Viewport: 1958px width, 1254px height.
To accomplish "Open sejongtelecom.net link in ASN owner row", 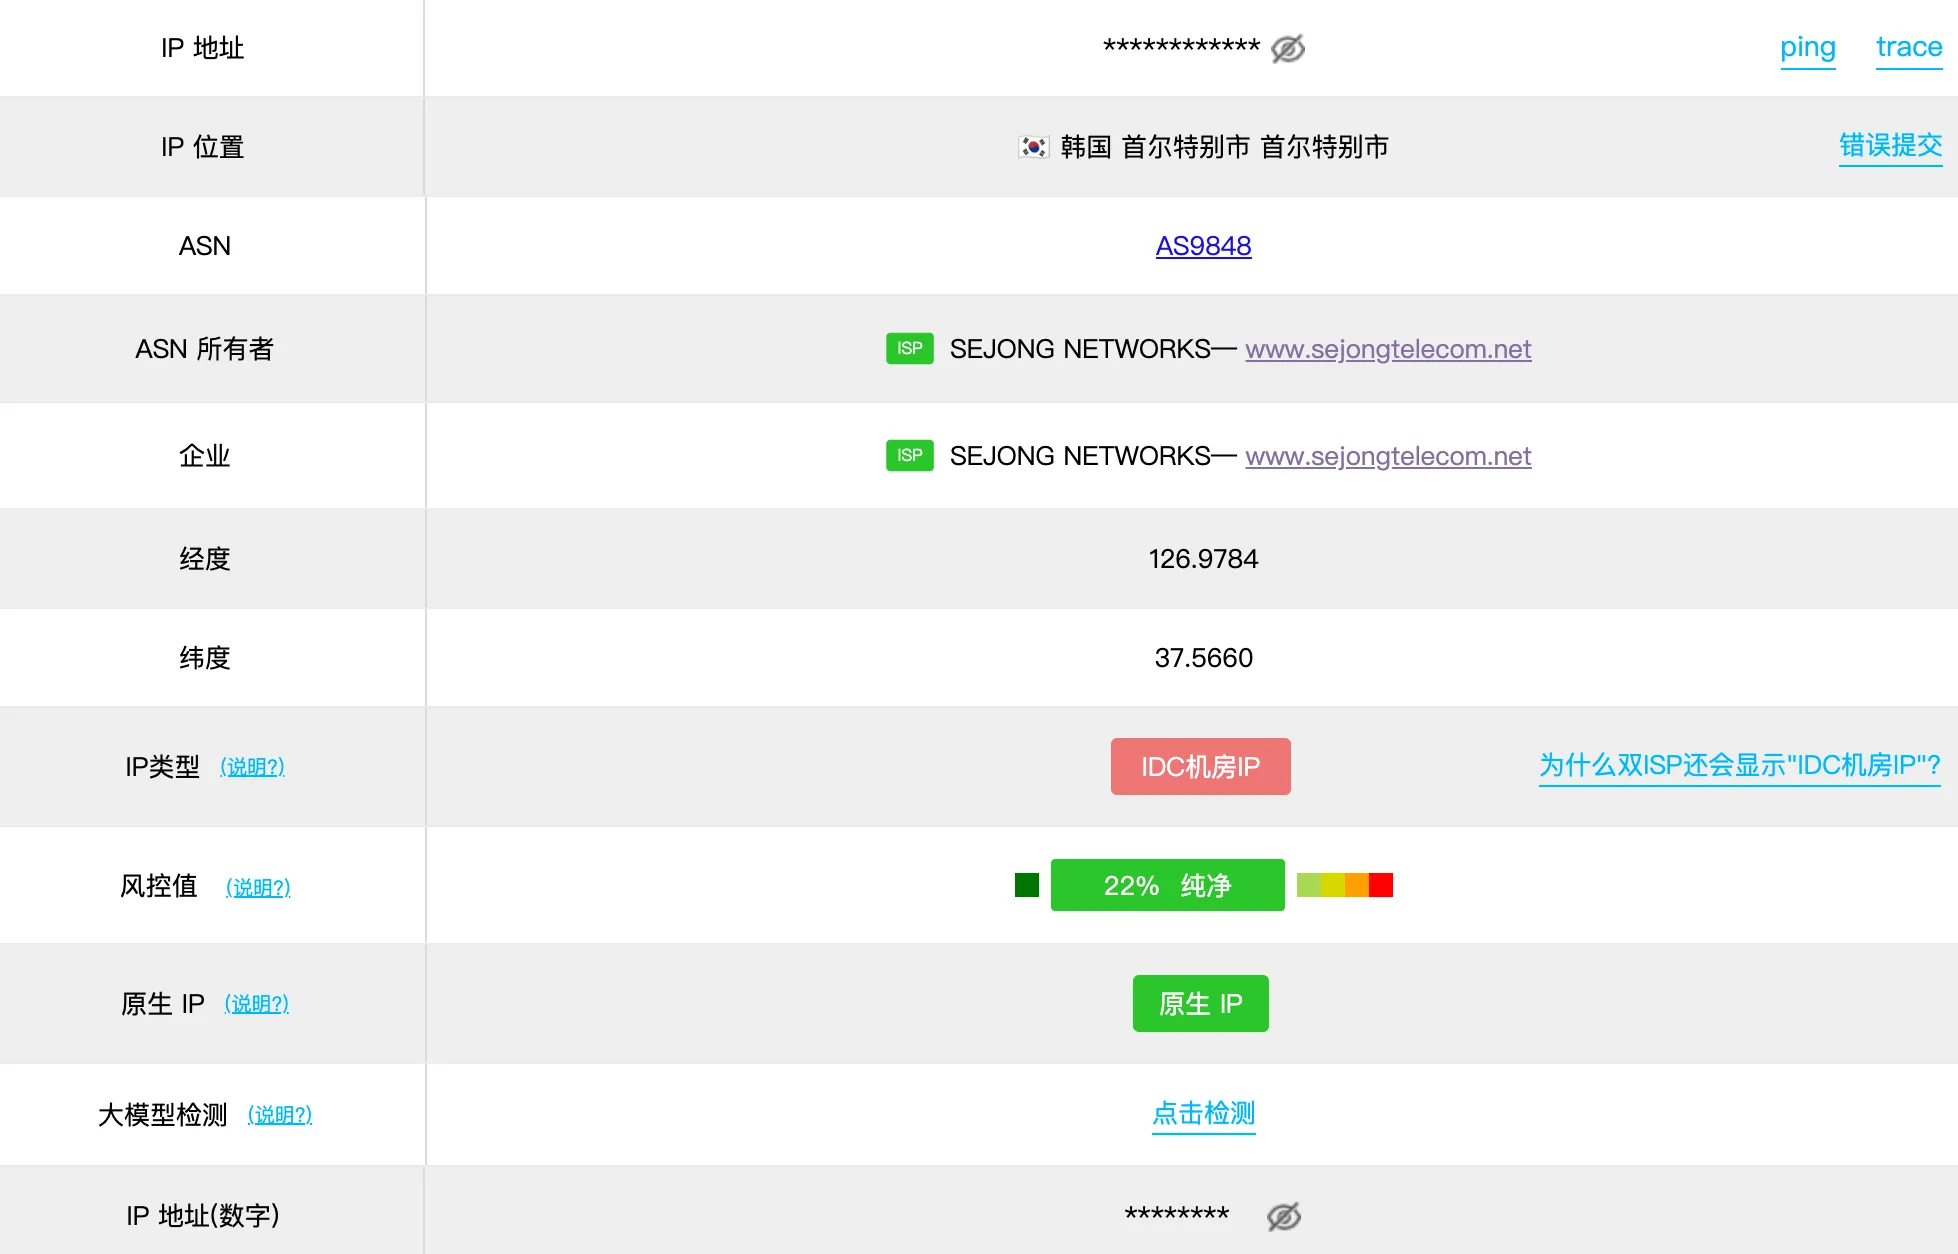I will pos(1387,349).
